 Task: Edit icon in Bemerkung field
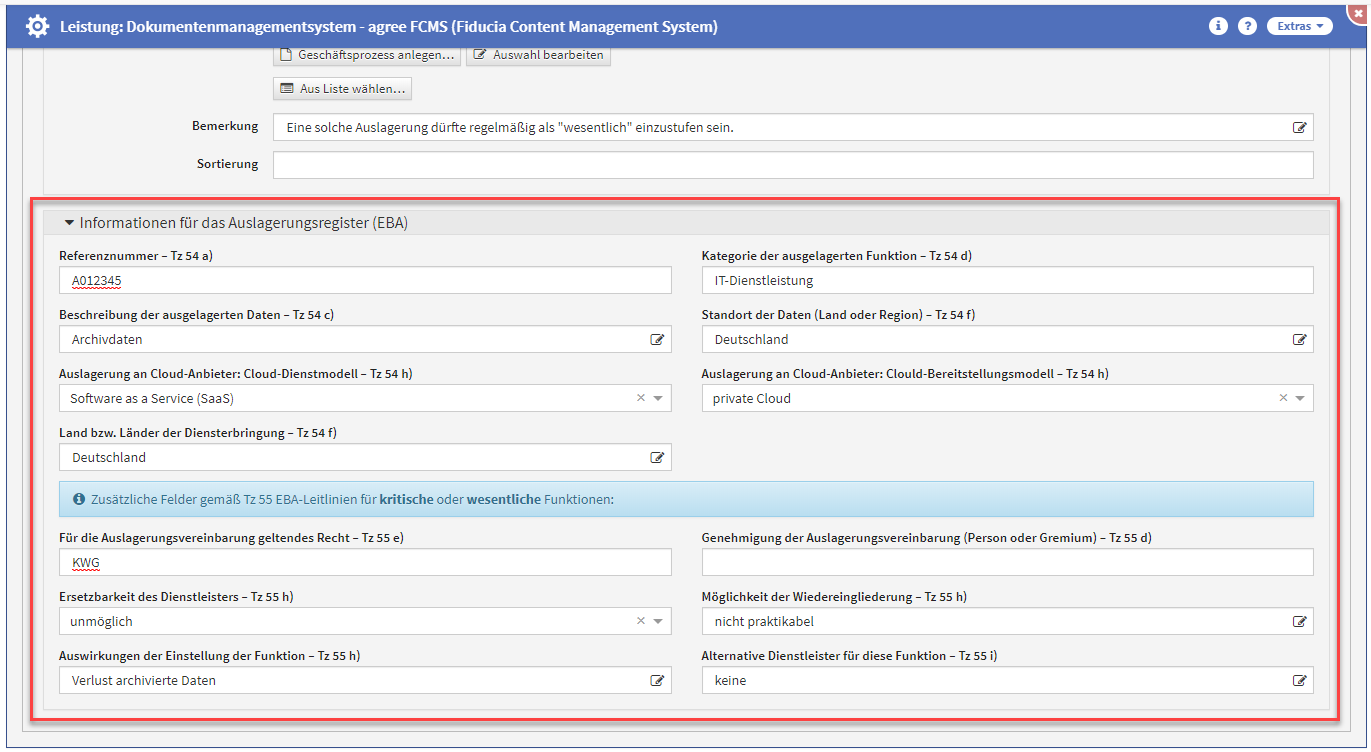1299,128
